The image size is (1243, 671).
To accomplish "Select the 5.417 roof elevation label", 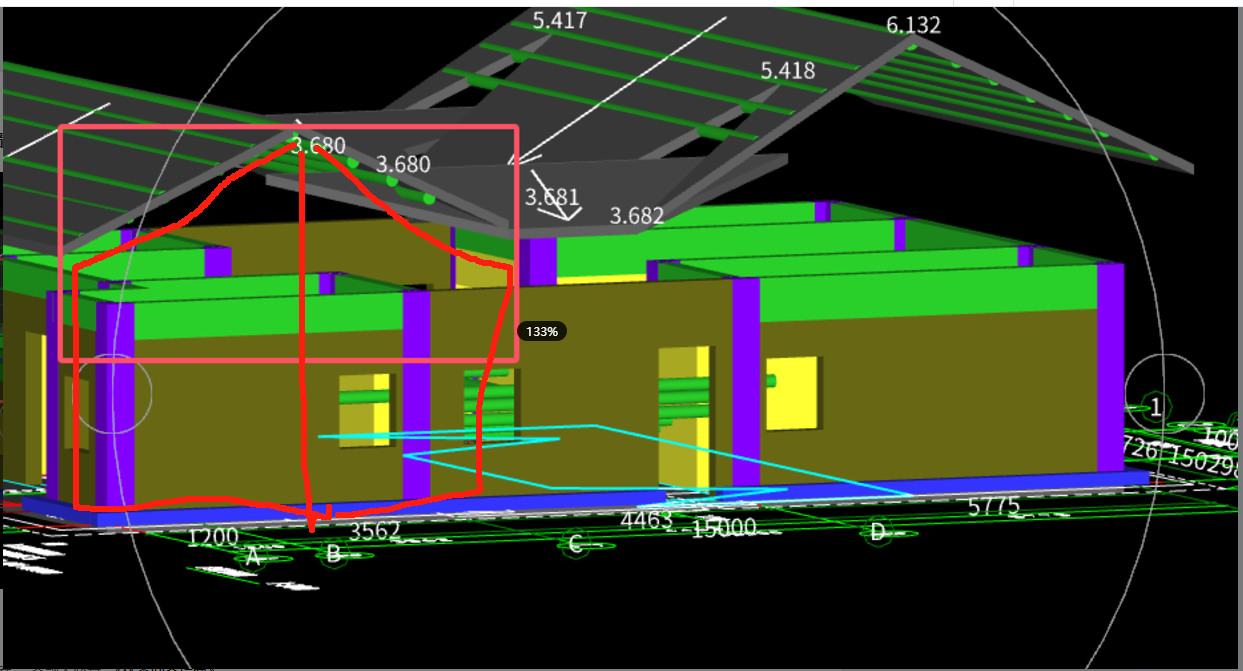I will [560, 21].
